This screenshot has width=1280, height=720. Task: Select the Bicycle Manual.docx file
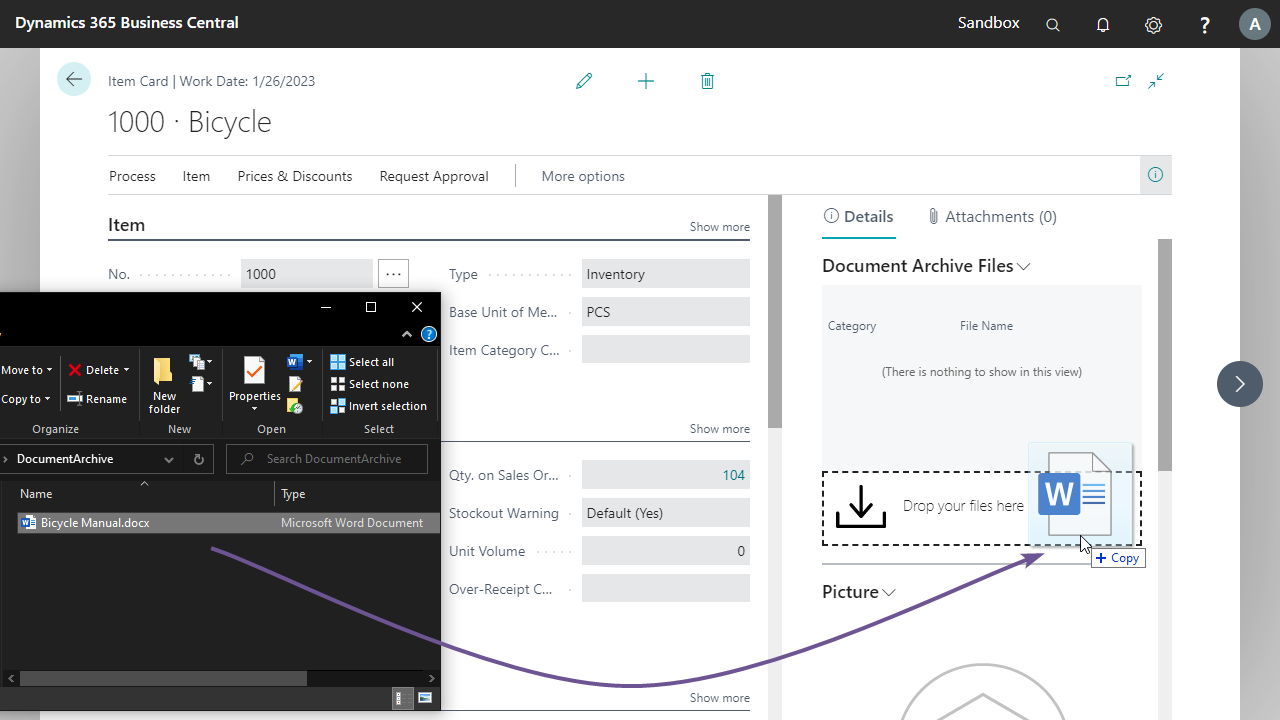click(95, 523)
